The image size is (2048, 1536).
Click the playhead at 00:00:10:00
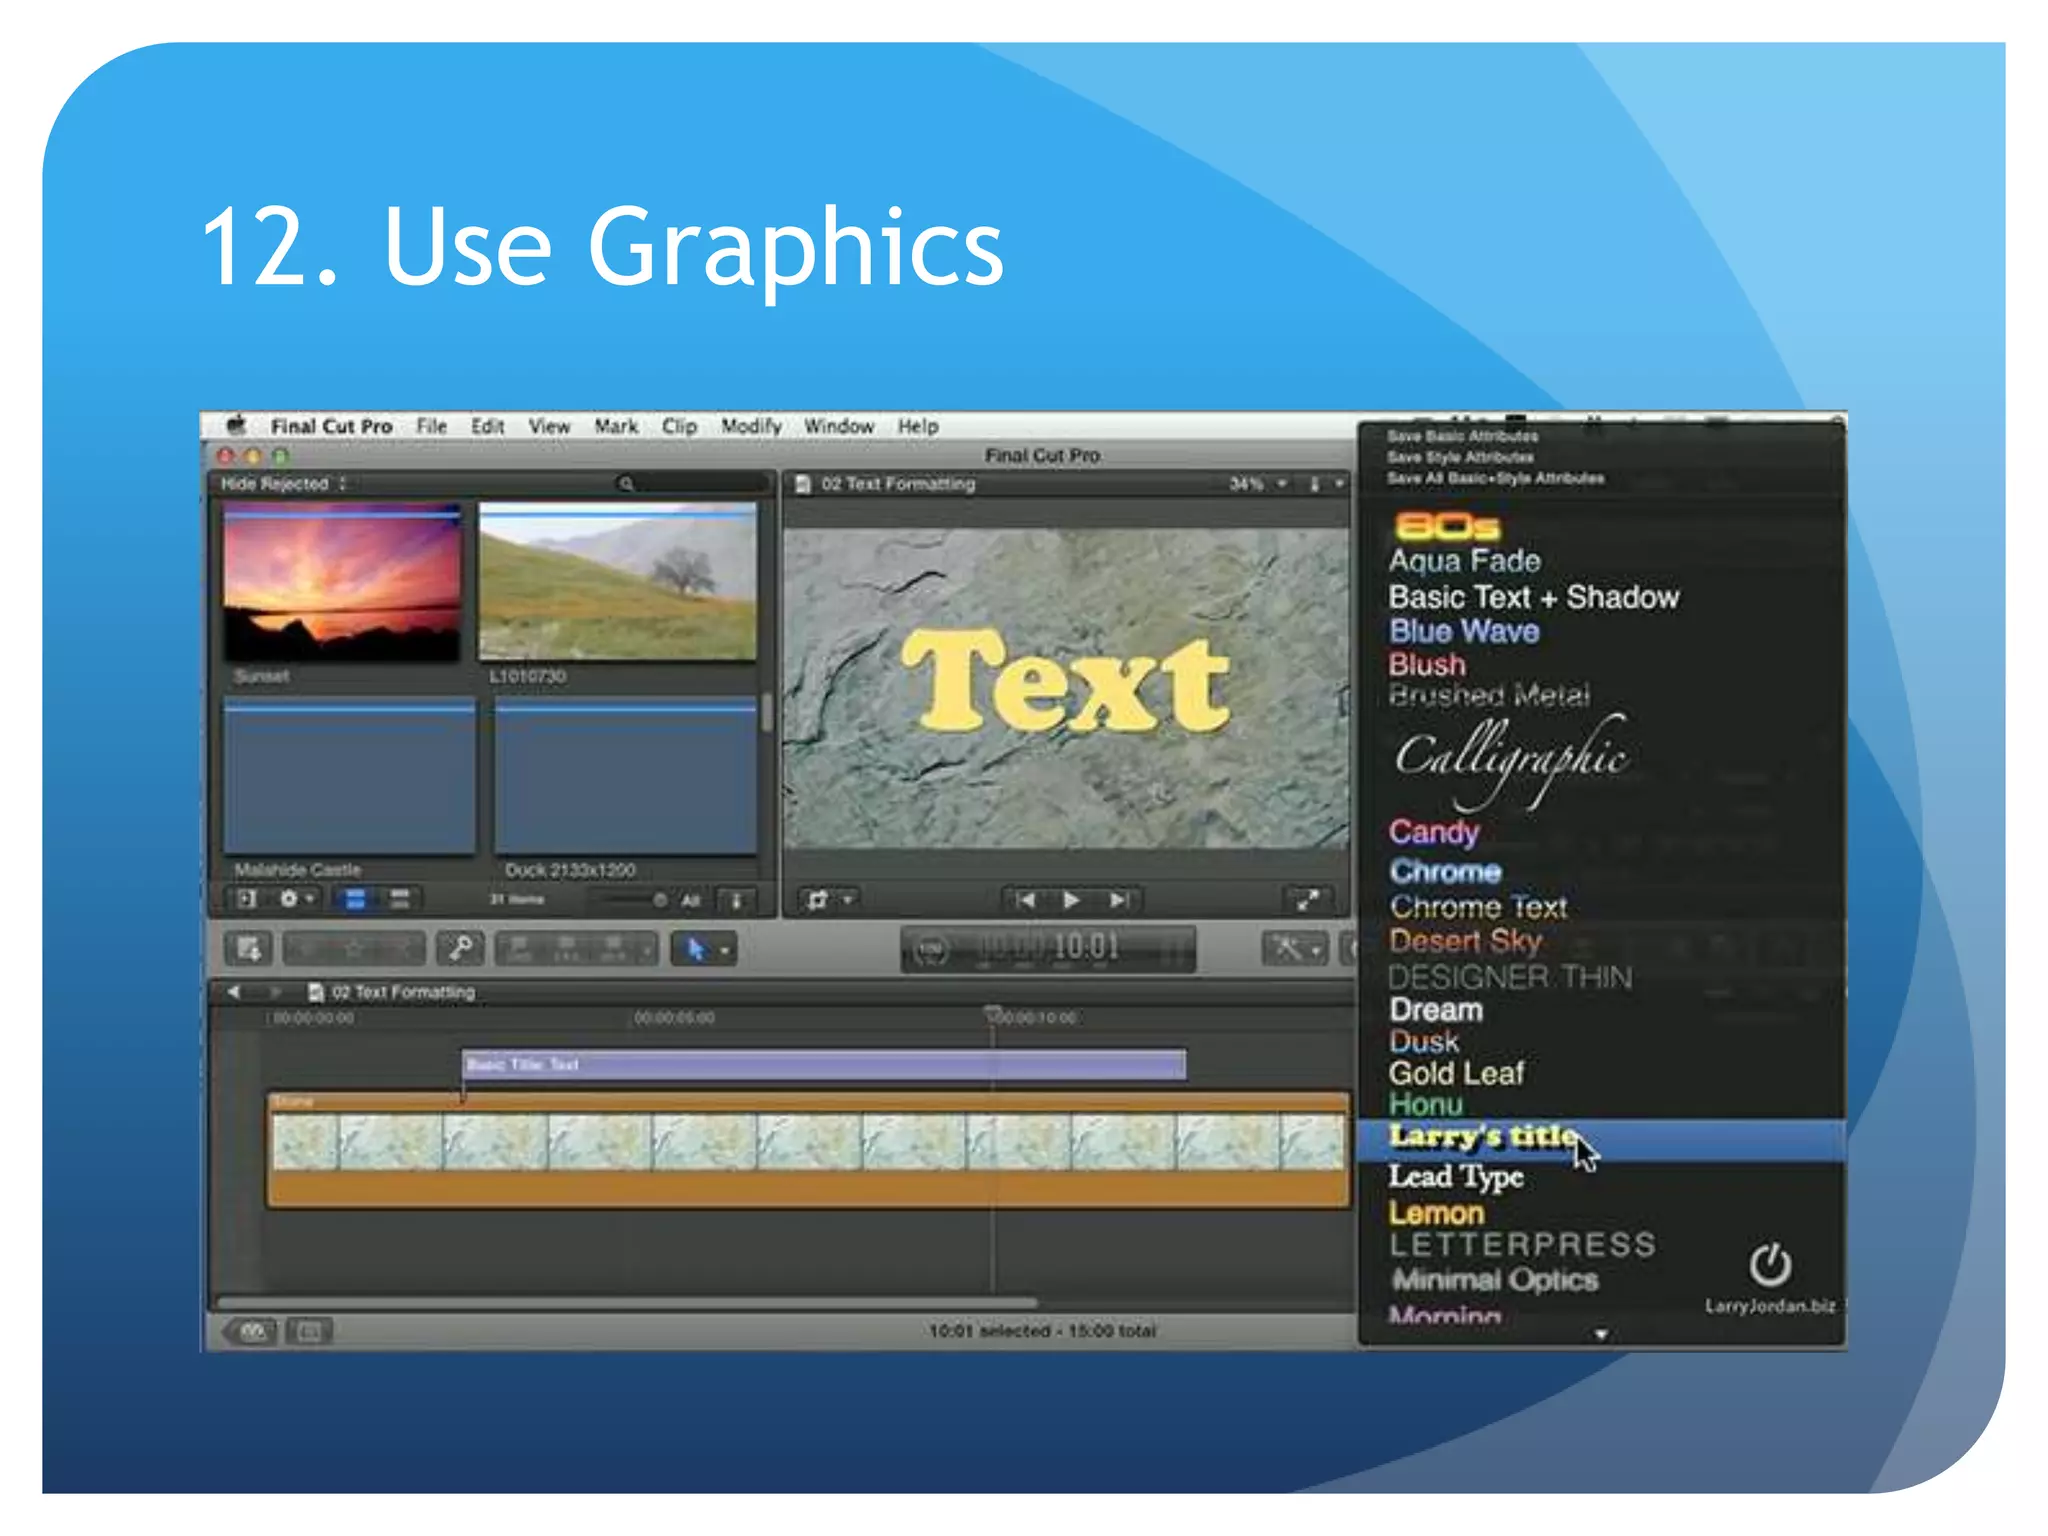(992, 1013)
